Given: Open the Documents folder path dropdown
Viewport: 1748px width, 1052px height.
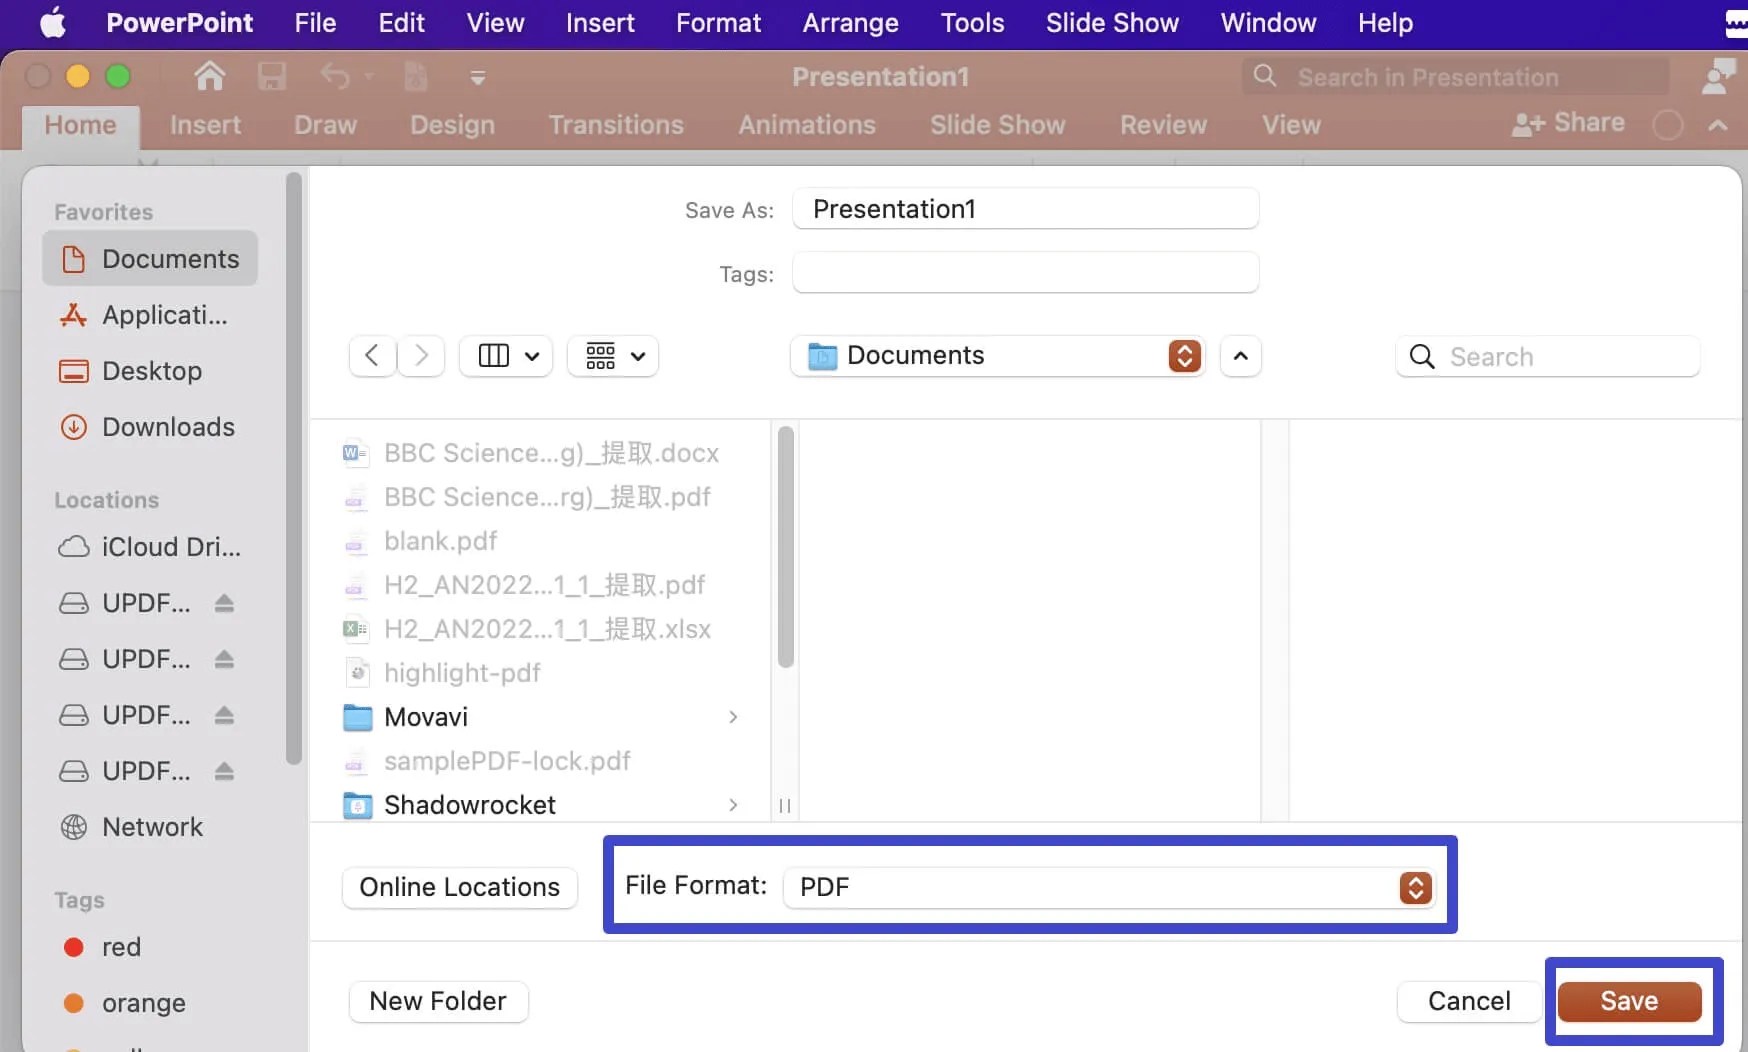Looking at the screenshot, I should pos(1183,356).
